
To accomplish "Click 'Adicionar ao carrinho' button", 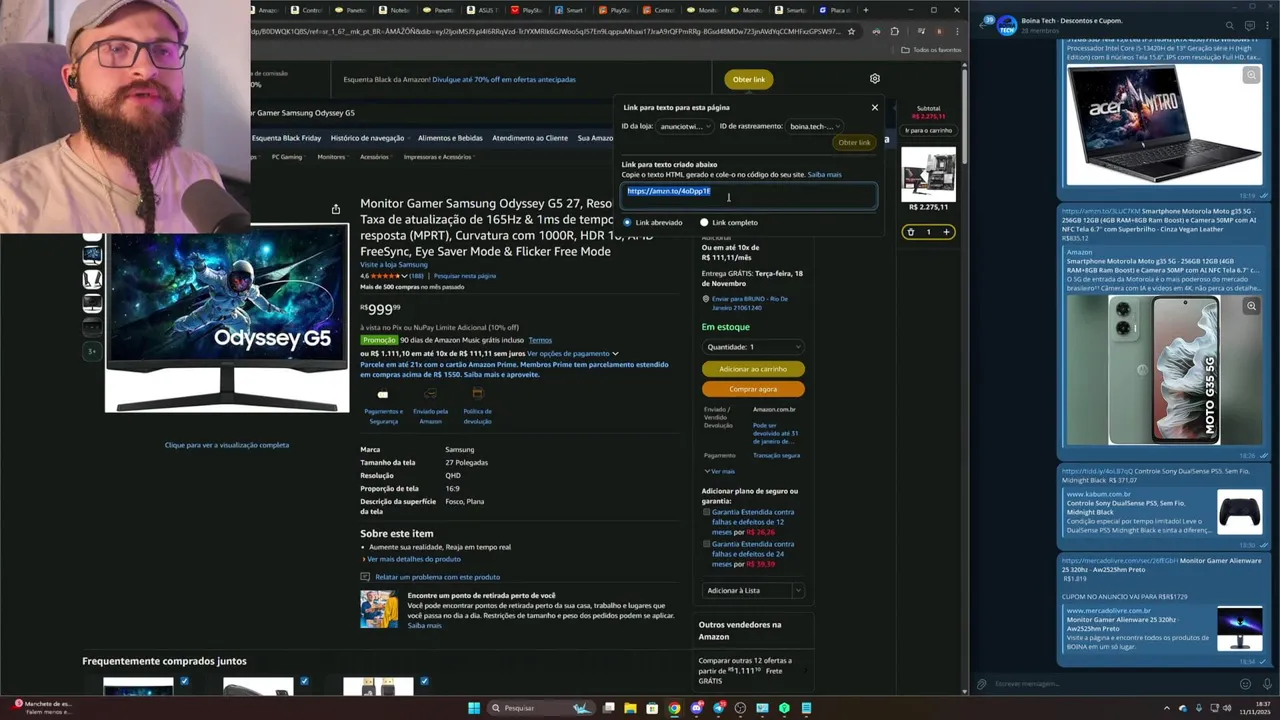I will (753, 369).
